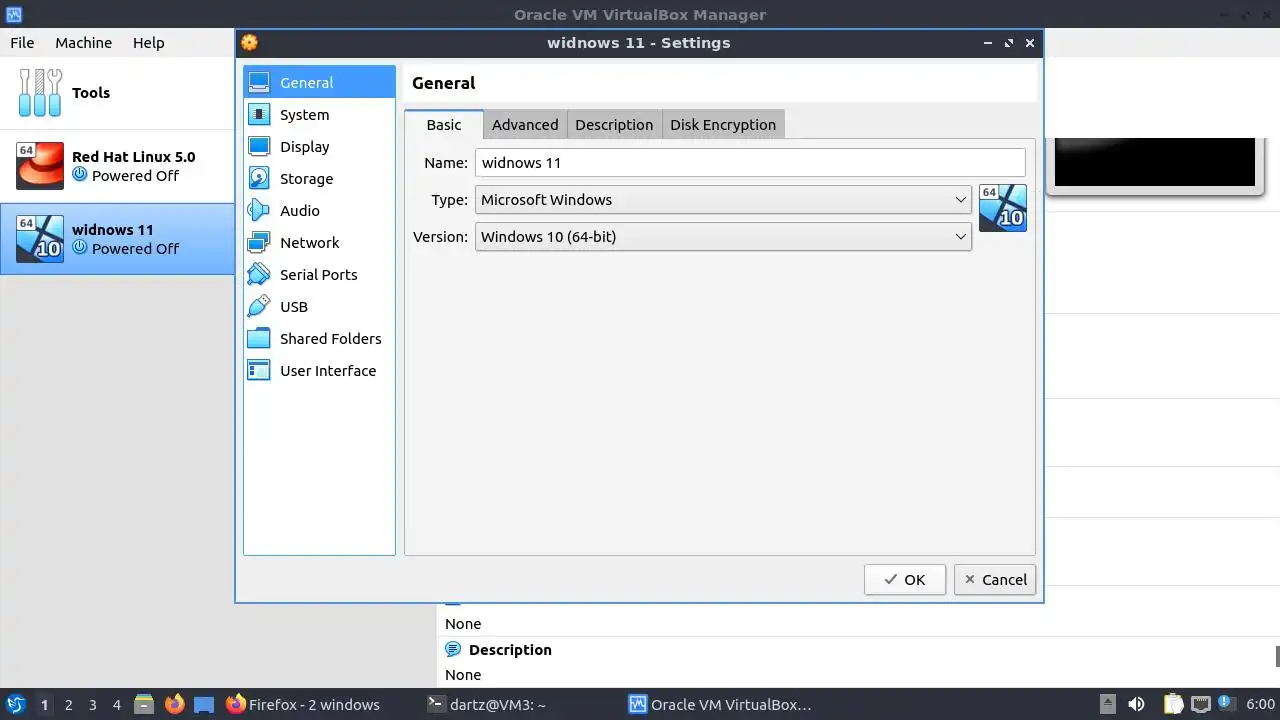Open the General settings category
Viewport: 1280px width, 720px height.
319,83
